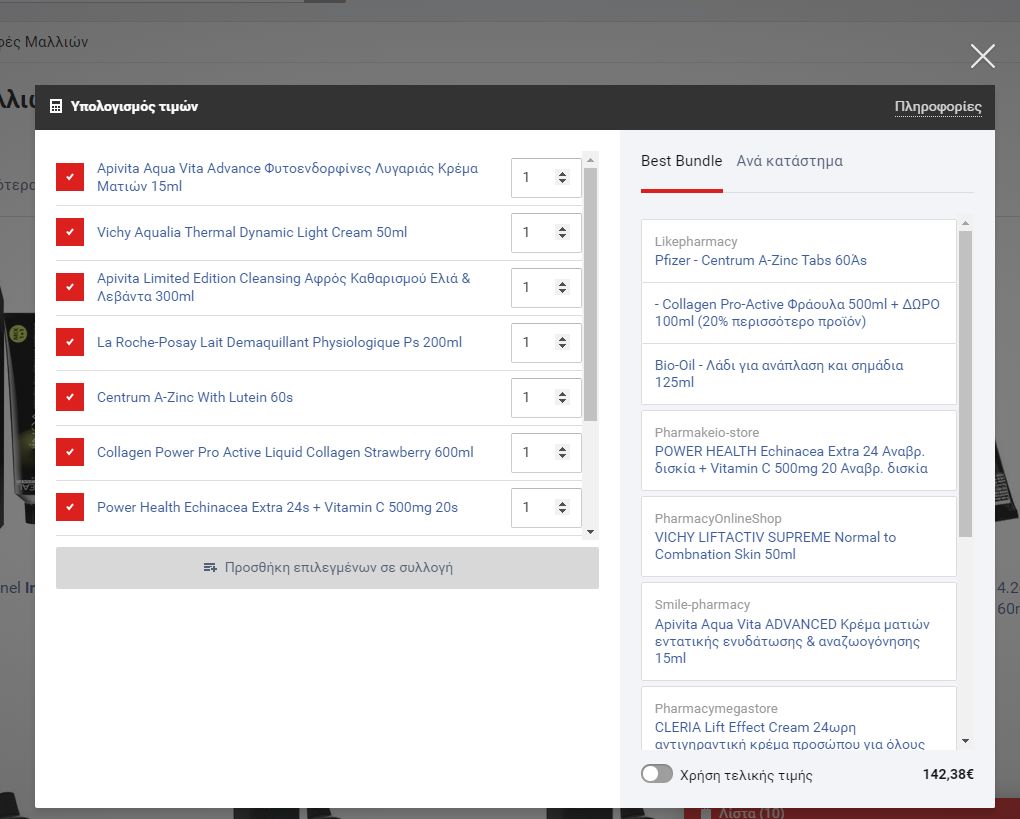Click the product list vertical scrollbar thumb
Viewport: 1020px width, 819px height.
point(590,290)
